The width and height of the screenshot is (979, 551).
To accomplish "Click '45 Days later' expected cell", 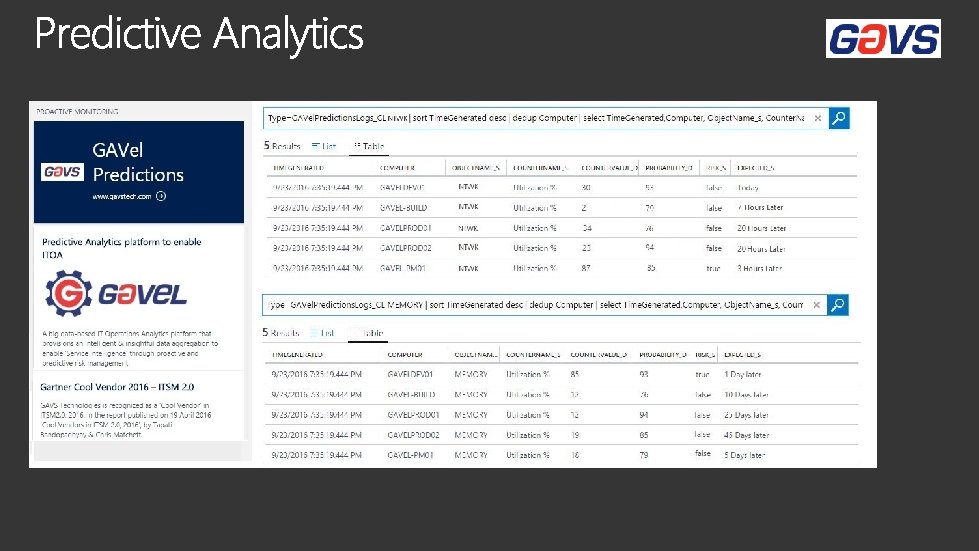I will click(746, 435).
